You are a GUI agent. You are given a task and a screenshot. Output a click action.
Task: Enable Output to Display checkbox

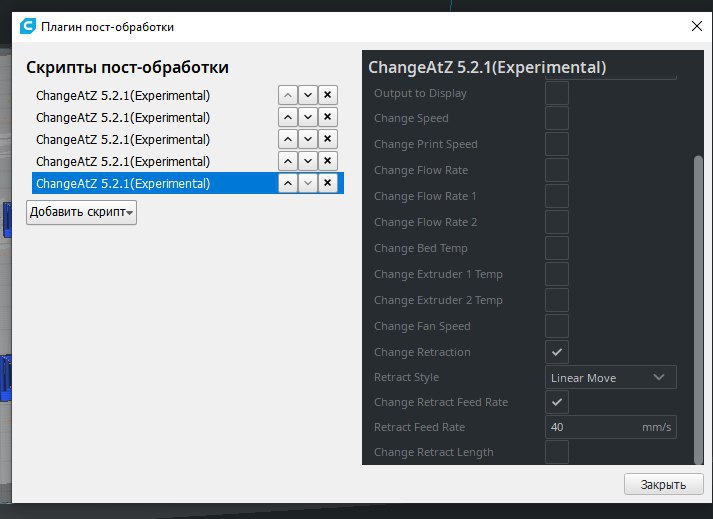(557, 93)
